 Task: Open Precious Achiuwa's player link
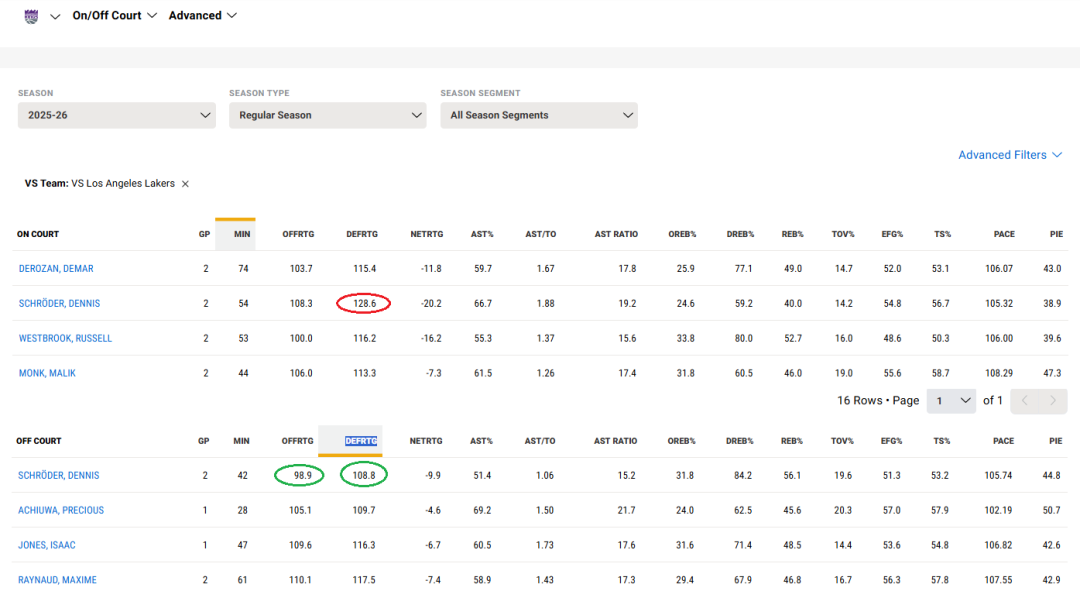tap(61, 511)
